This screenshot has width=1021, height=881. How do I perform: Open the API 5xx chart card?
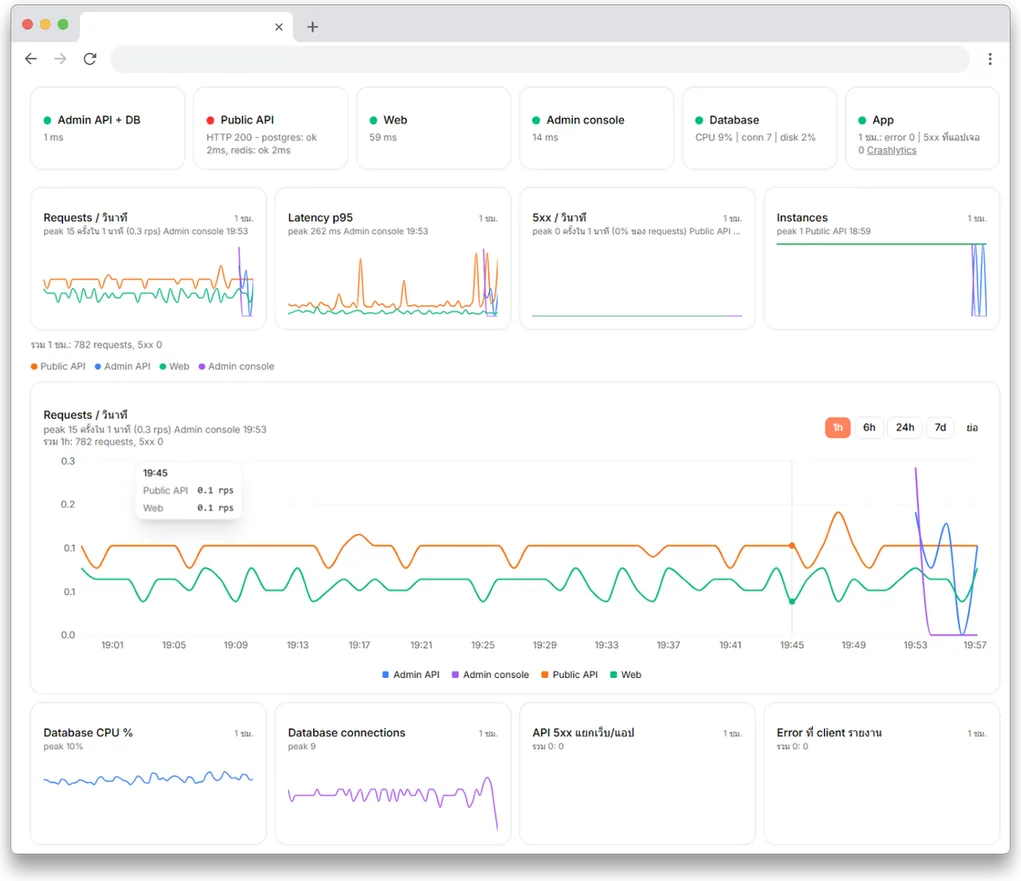(637, 774)
